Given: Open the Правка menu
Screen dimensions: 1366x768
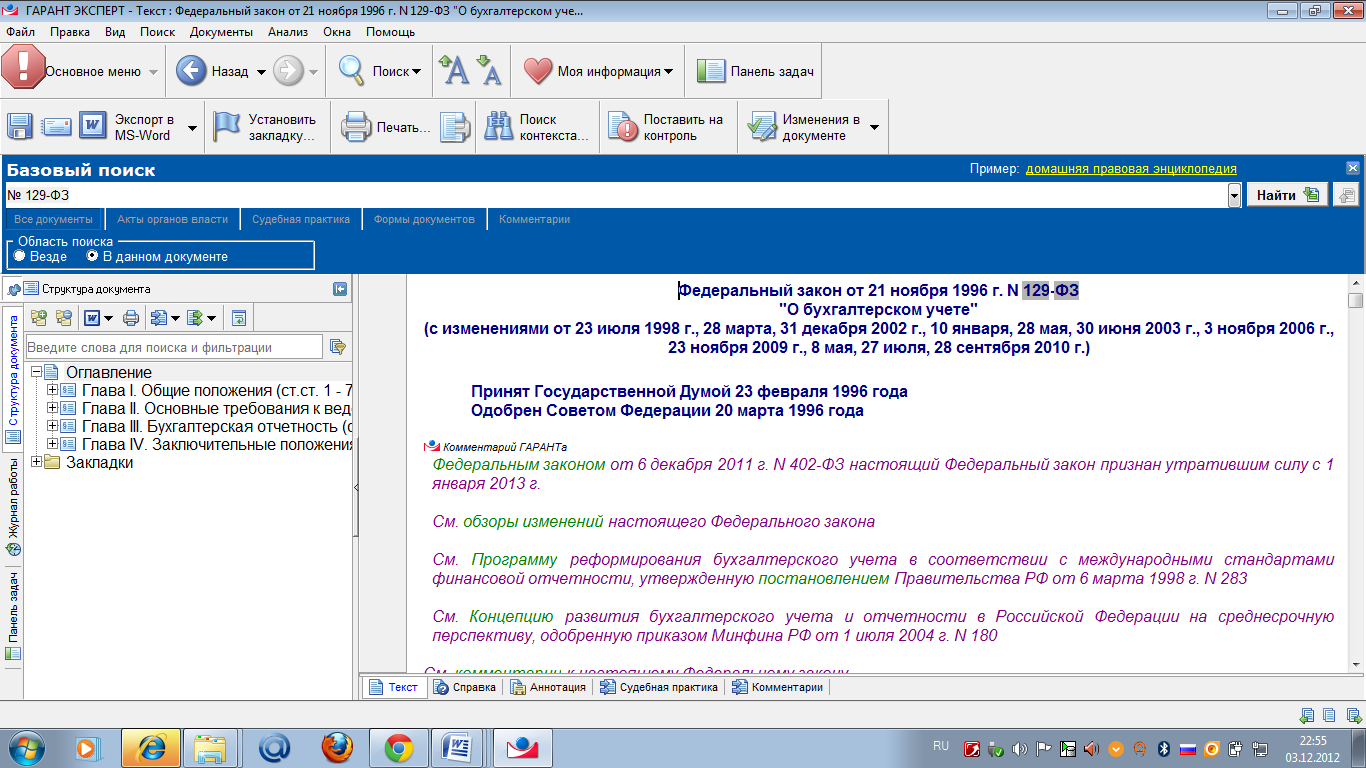Looking at the screenshot, I should point(70,32).
